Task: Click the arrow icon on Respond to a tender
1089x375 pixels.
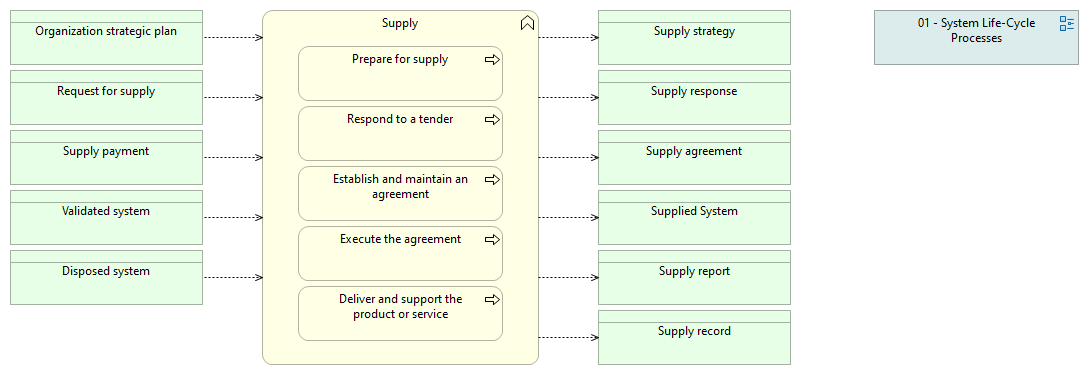Action: point(492,120)
